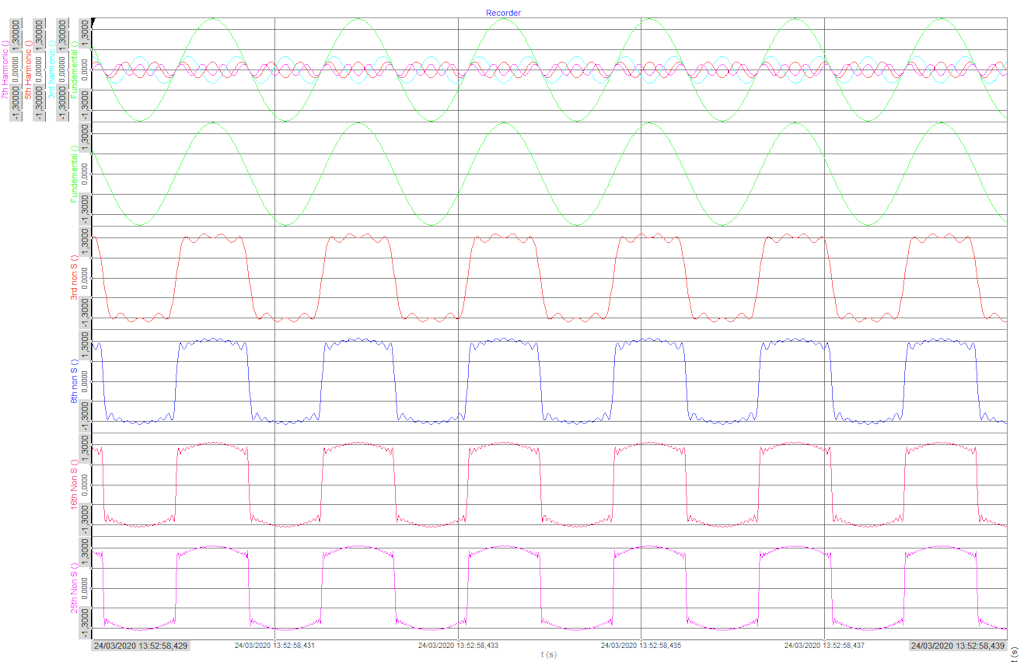This screenshot has height=662, width=1024.
Task: Click the 0,0000 midpoint of the 25th Non S axis
Action: pyautogui.click(x=85, y=588)
